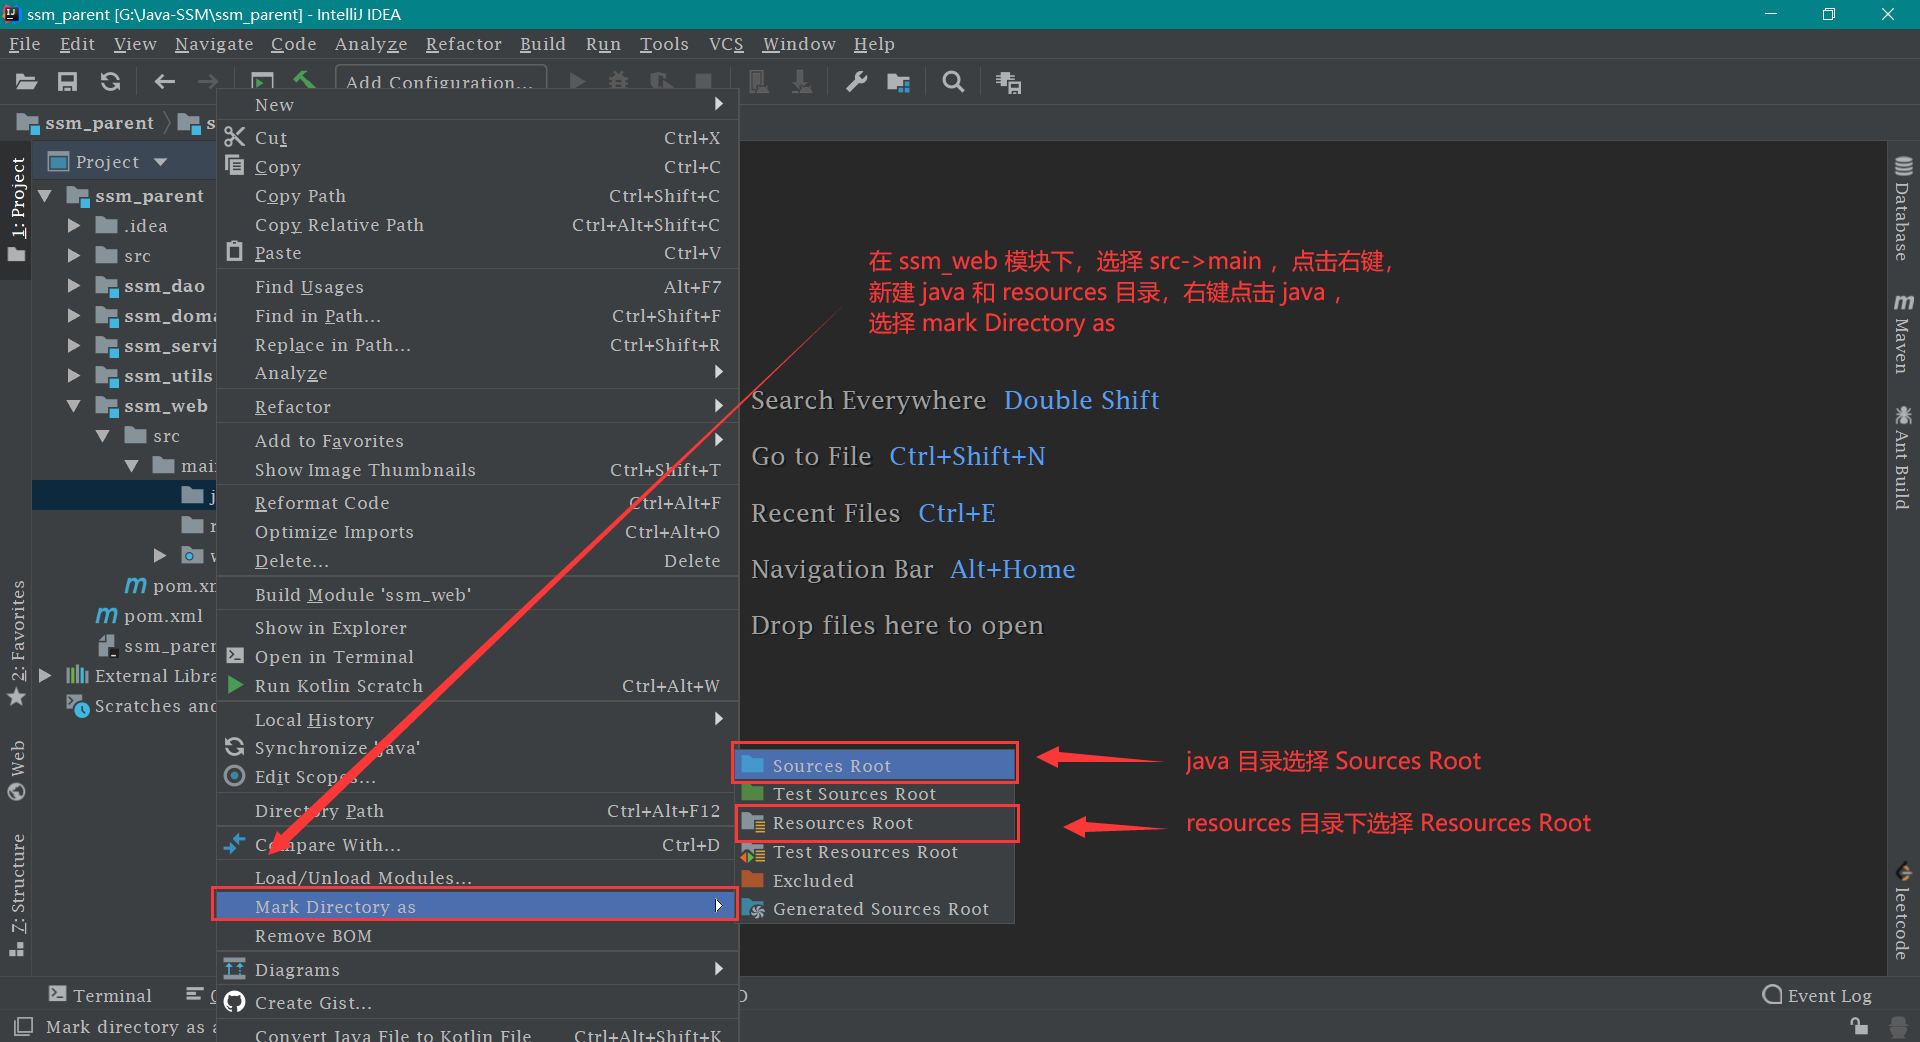1920x1042 pixels.
Task: Toggle the read-only lock icon in status bar
Action: 1859,1026
